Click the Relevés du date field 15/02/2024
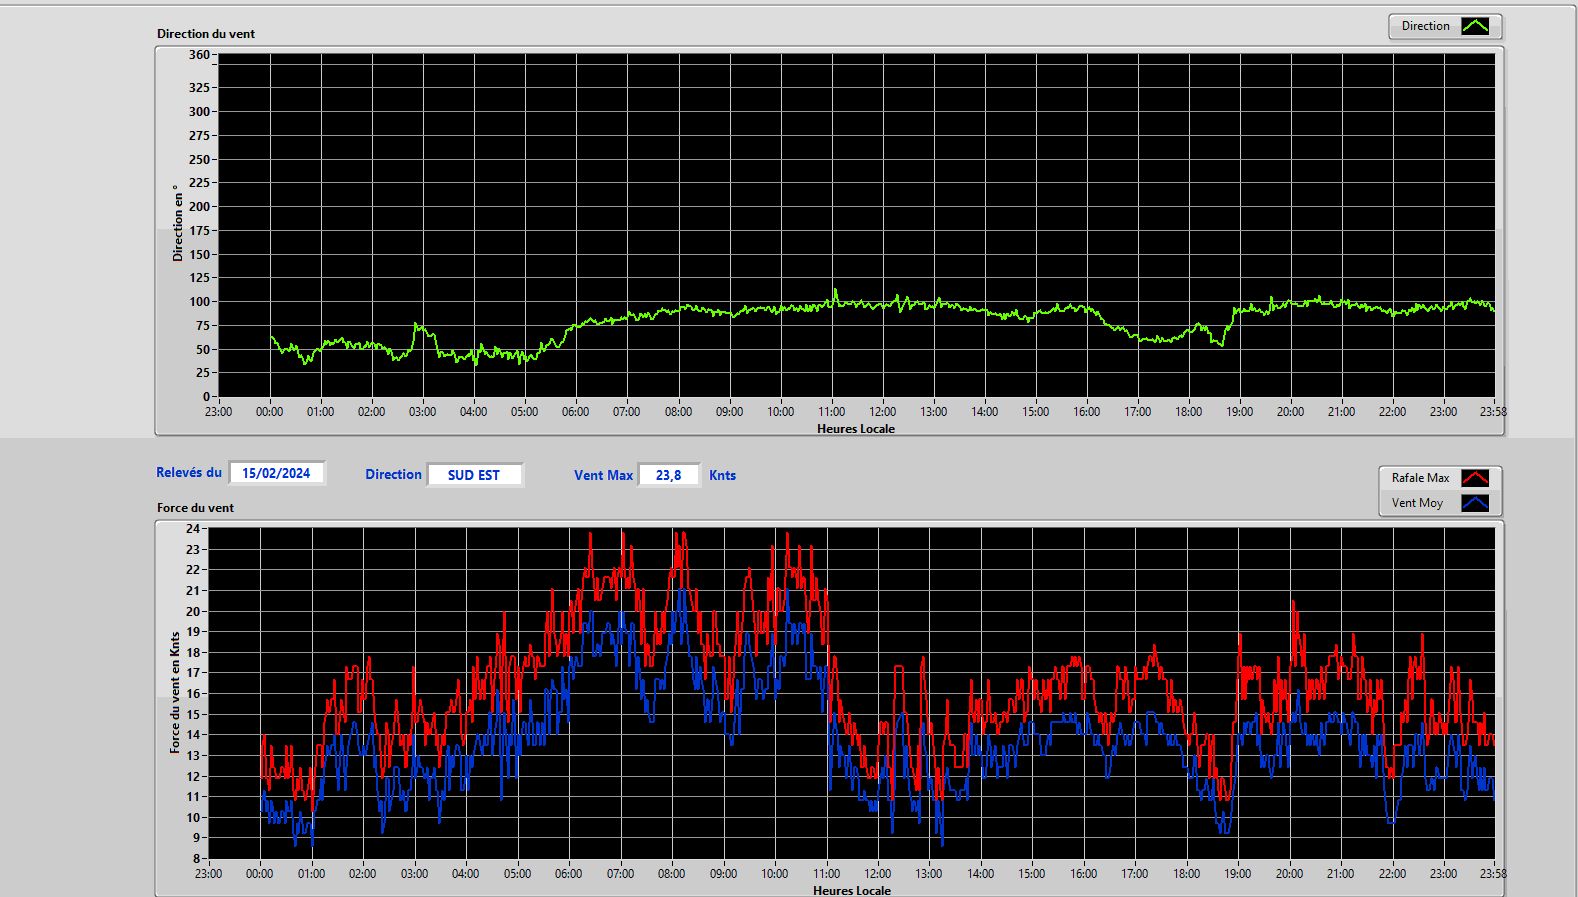 (x=276, y=473)
